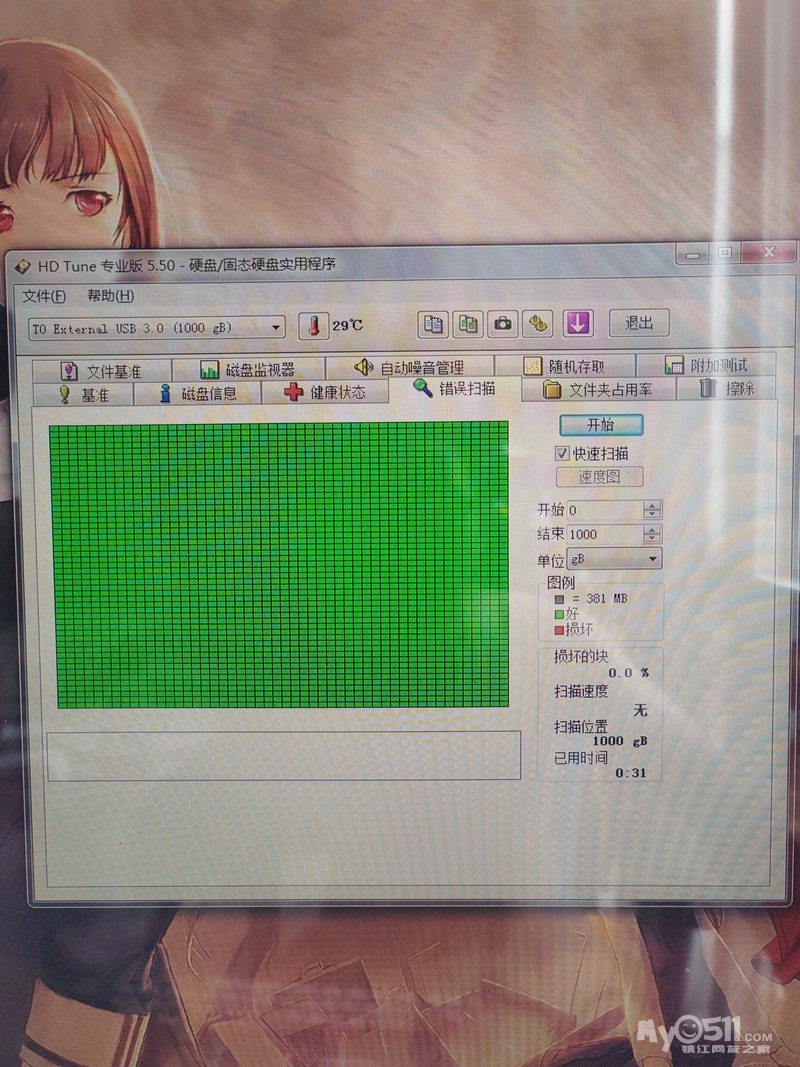
Task: Click the copy text to clipboard icon
Action: click(433, 324)
